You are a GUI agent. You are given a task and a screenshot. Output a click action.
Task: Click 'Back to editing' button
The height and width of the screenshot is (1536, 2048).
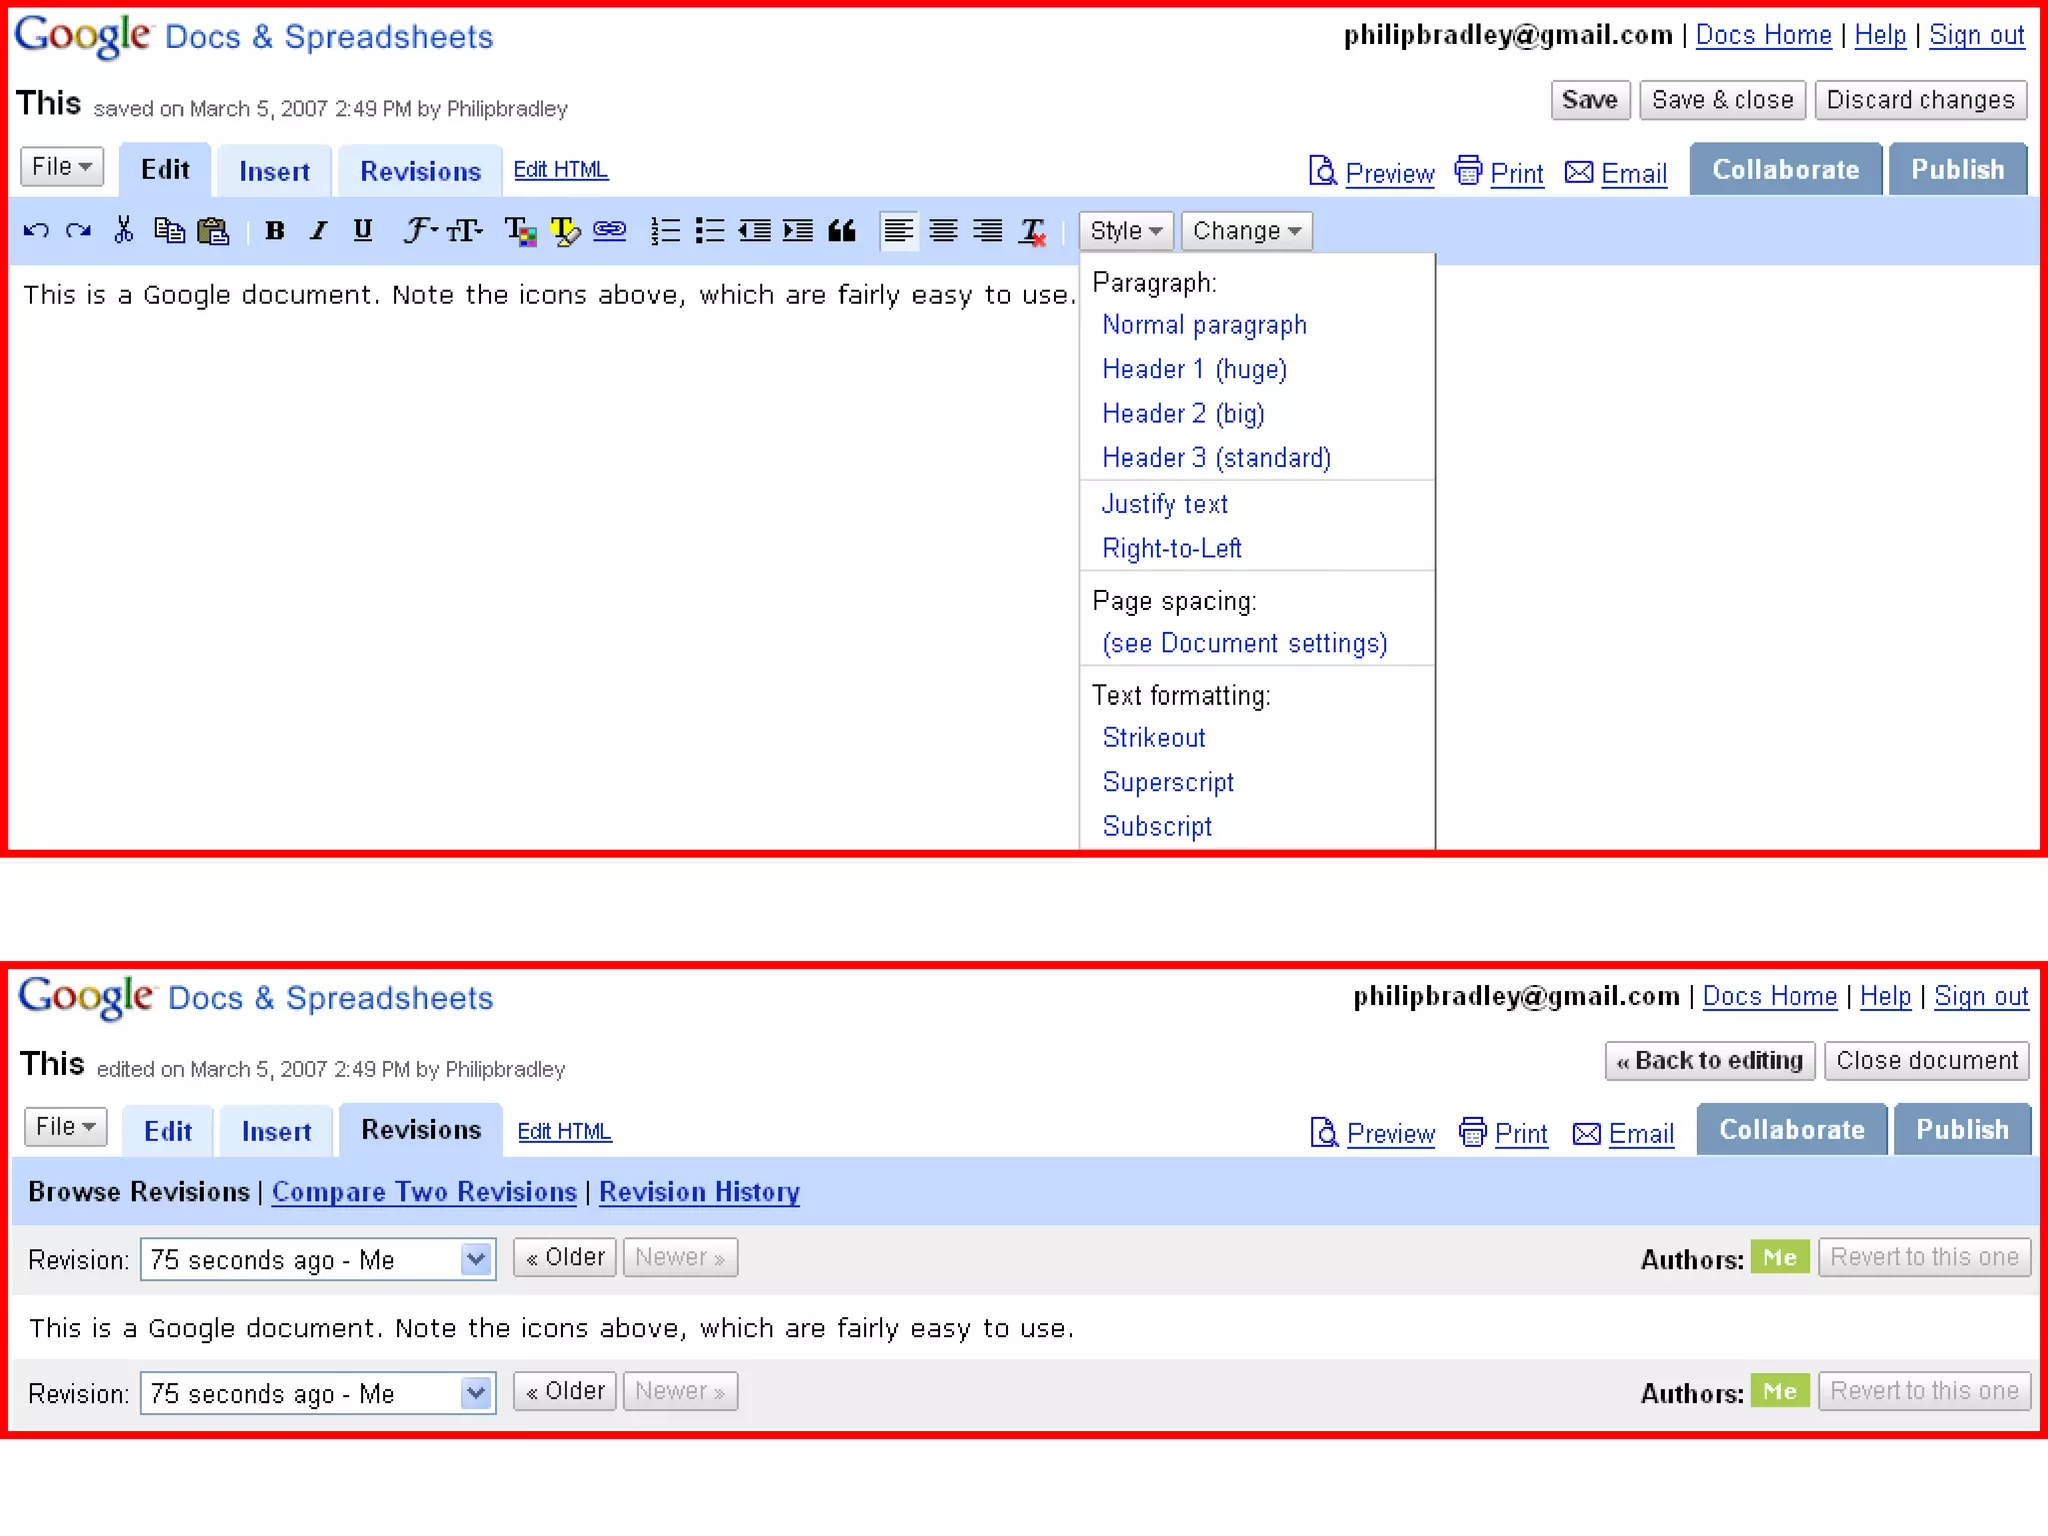[1709, 1060]
